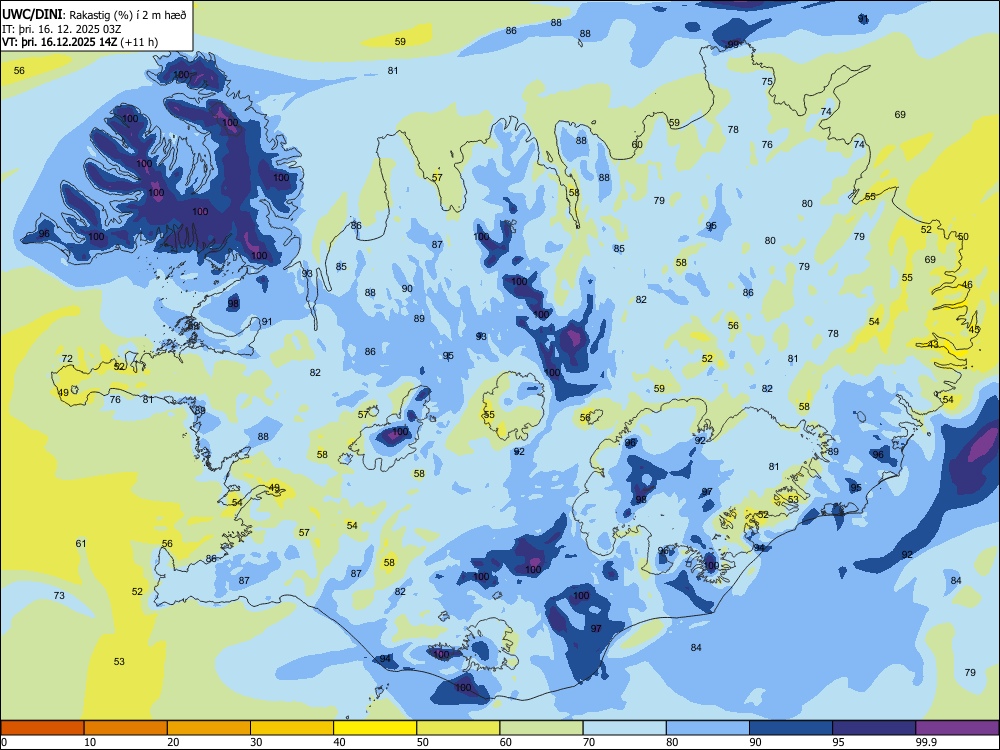This screenshot has height=750, width=1000.
Task: Select the IT initialization time line
Action: [x=61, y=29]
